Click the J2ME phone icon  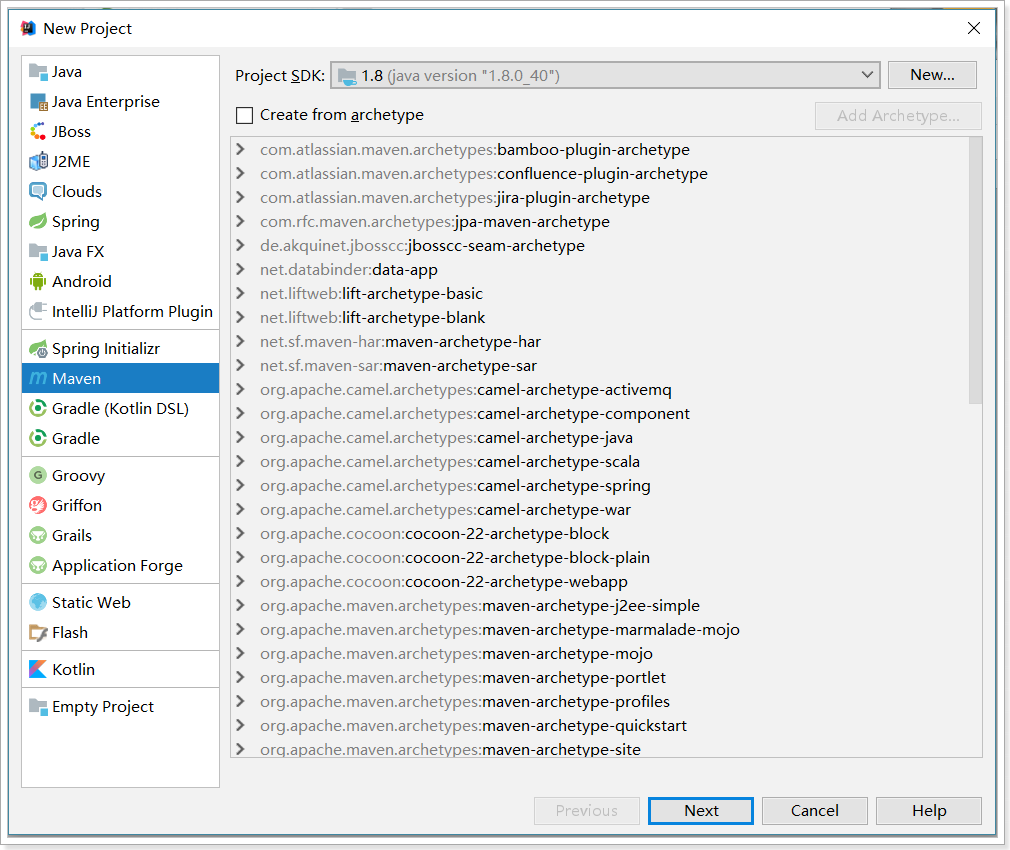click(x=38, y=162)
